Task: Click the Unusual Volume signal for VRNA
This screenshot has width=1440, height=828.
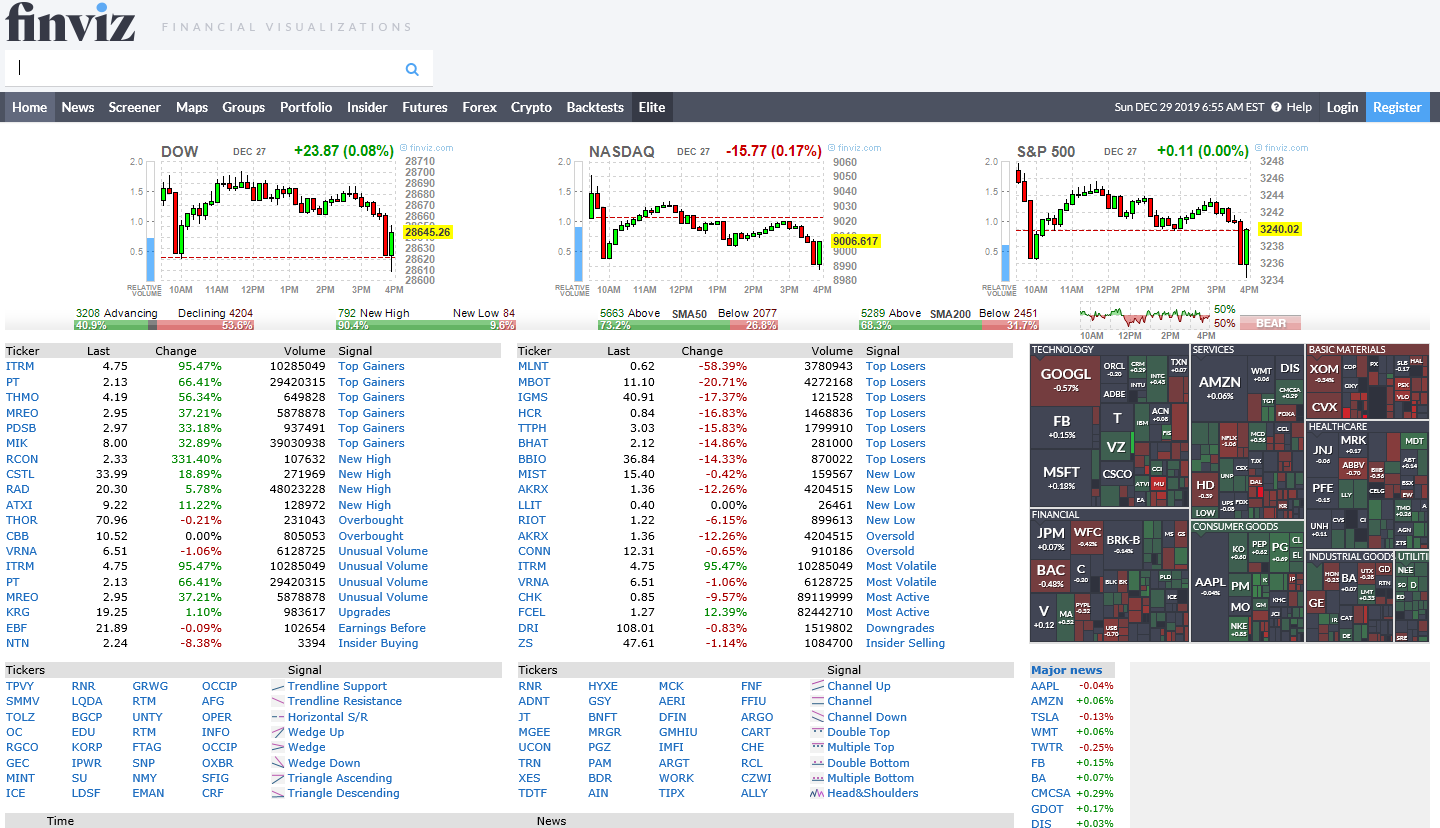Action: (x=383, y=551)
